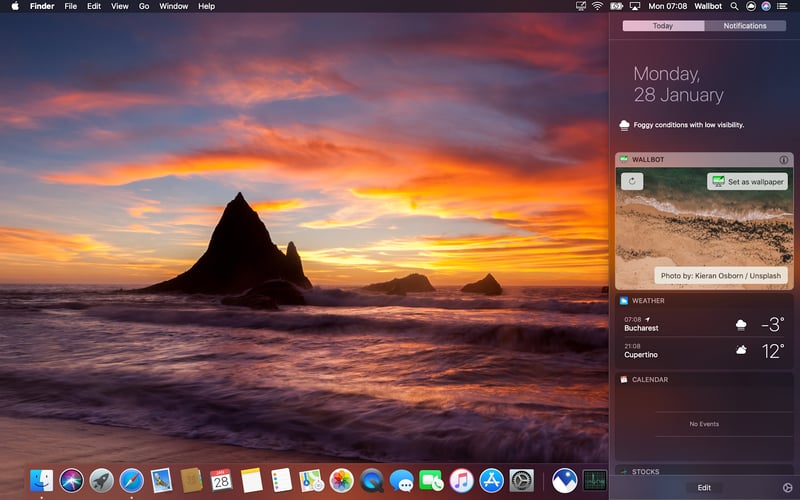Click the cloud icon in menu bar
800x500 pixels.
(751, 6)
